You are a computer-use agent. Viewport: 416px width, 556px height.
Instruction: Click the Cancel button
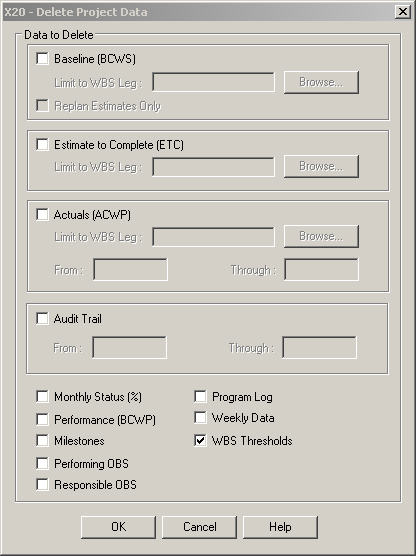[199, 527]
